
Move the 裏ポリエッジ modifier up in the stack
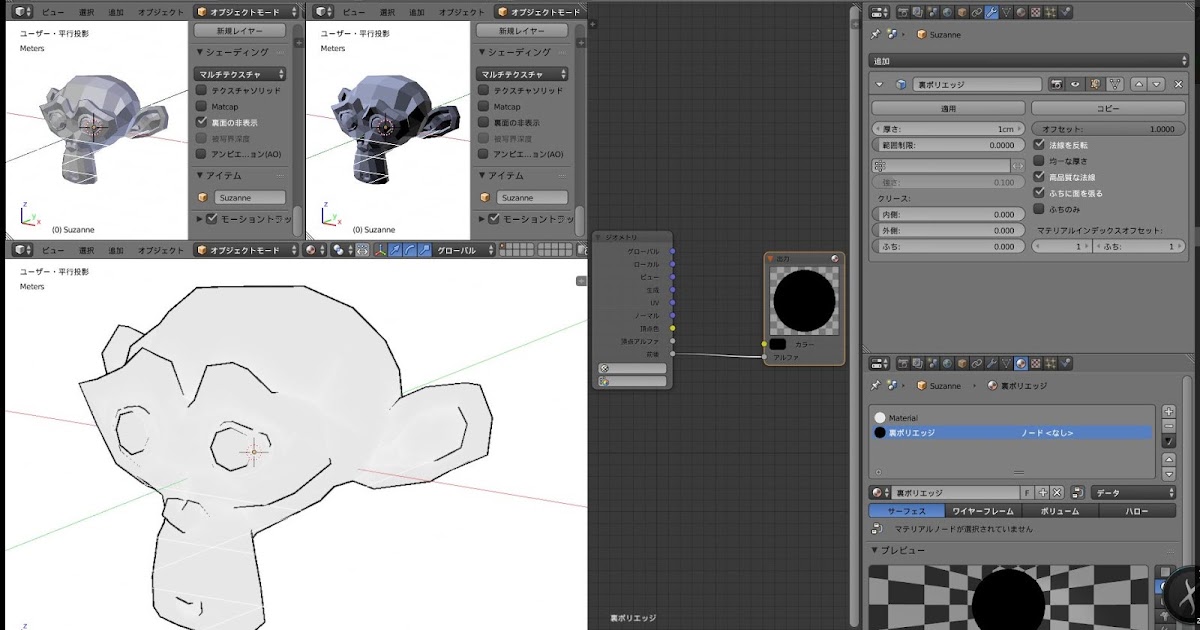pos(1137,85)
